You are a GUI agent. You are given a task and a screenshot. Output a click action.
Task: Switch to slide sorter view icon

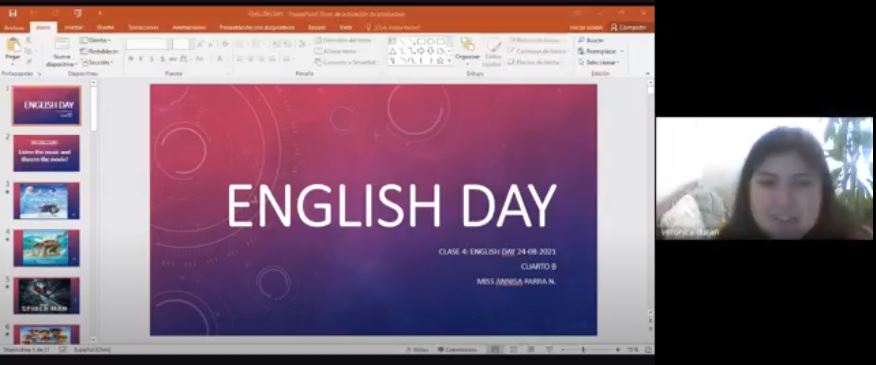(x=512, y=349)
